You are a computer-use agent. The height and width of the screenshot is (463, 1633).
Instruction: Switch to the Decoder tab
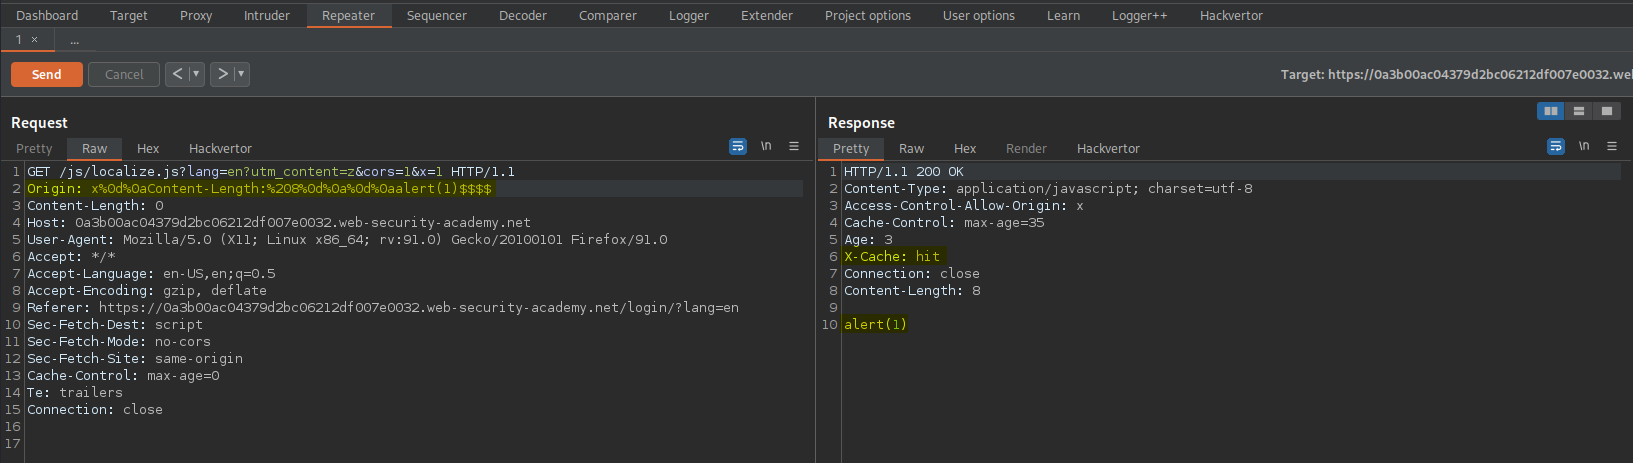[523, 15]
